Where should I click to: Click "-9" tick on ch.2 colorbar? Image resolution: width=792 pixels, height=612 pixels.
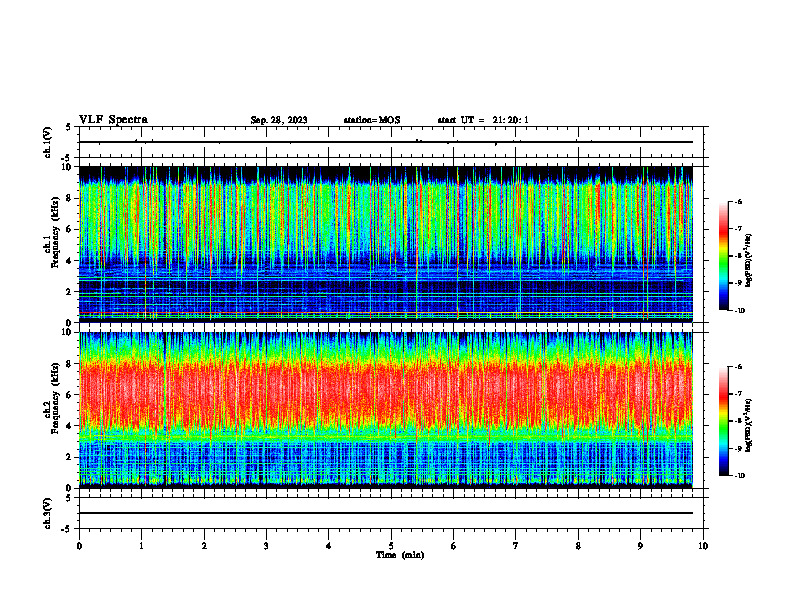(738, 448)
